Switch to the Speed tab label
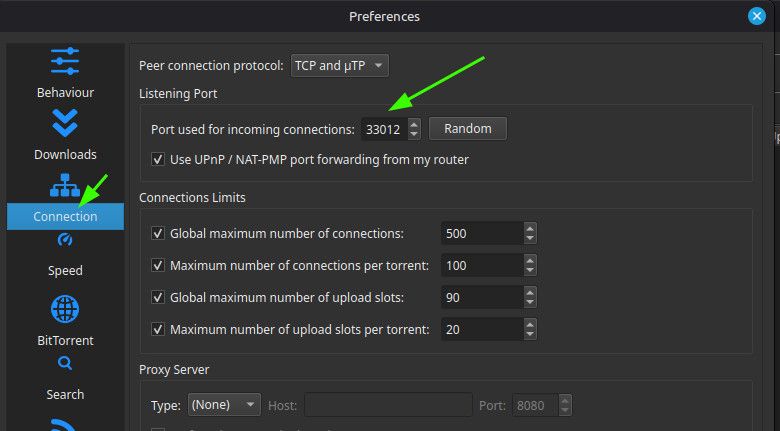 pos(65,271)
